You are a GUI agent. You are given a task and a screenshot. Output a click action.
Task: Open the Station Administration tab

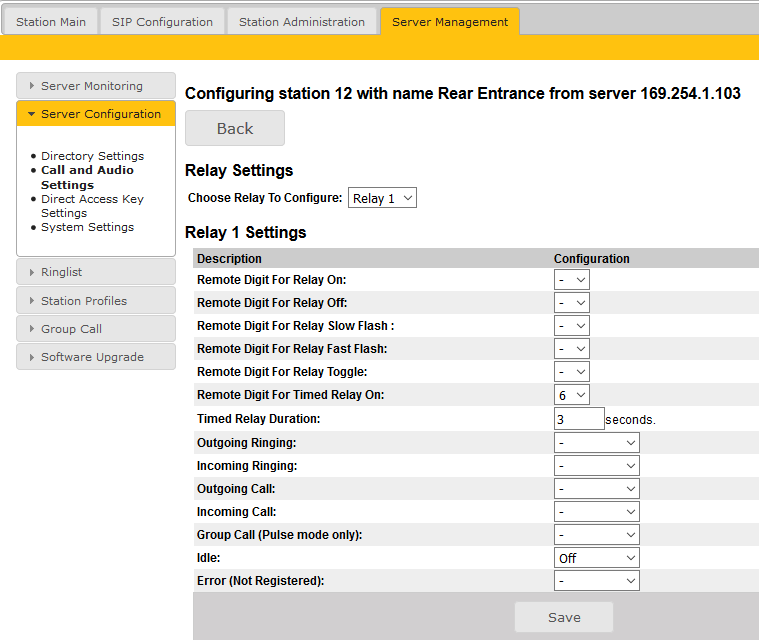[302, 22]
